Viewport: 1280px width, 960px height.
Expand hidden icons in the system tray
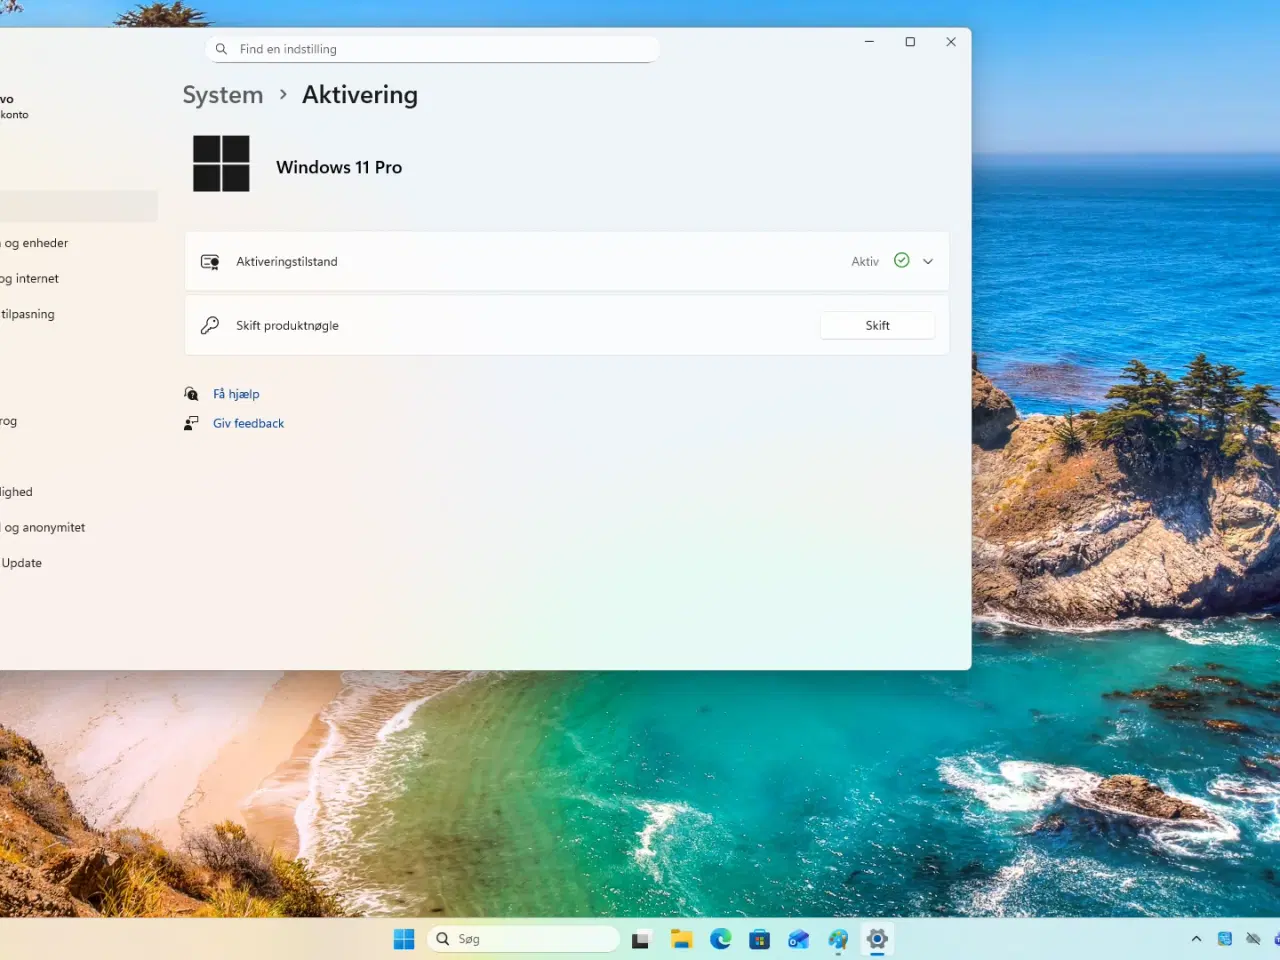1196,939
